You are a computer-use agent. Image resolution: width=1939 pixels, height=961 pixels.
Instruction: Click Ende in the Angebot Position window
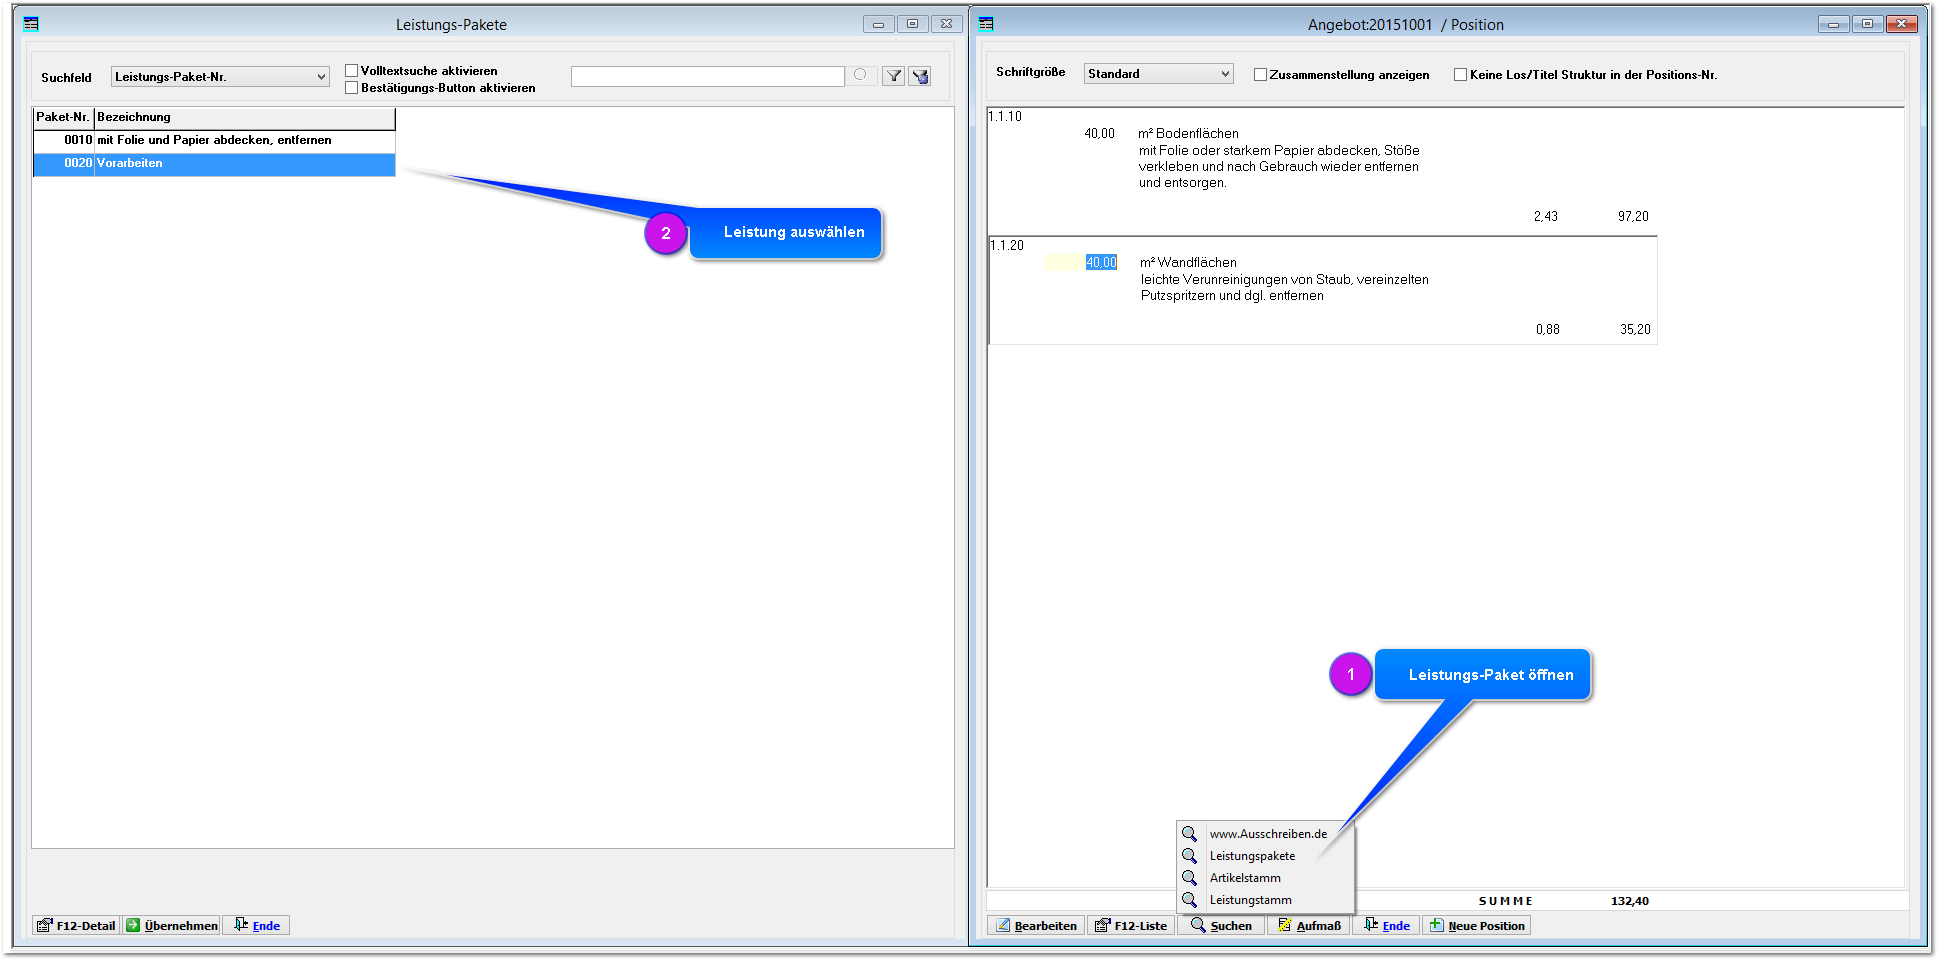pyautogui.click(x=1386, y=926)
